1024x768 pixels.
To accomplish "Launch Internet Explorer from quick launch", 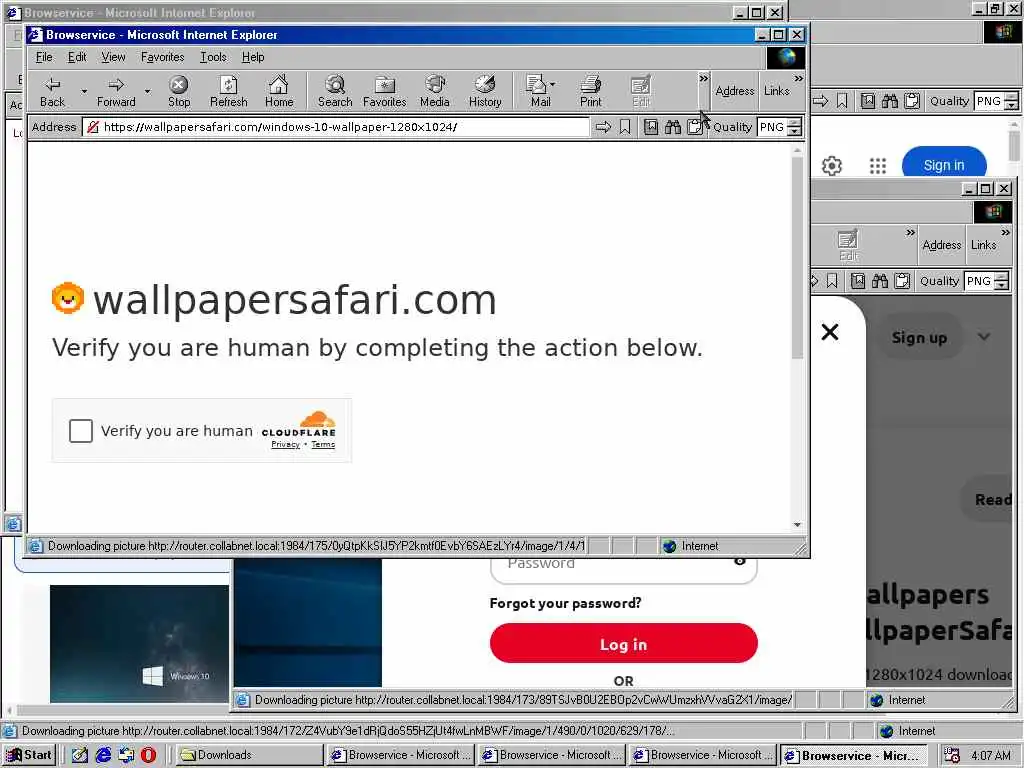I will click(x=103, y=755).
